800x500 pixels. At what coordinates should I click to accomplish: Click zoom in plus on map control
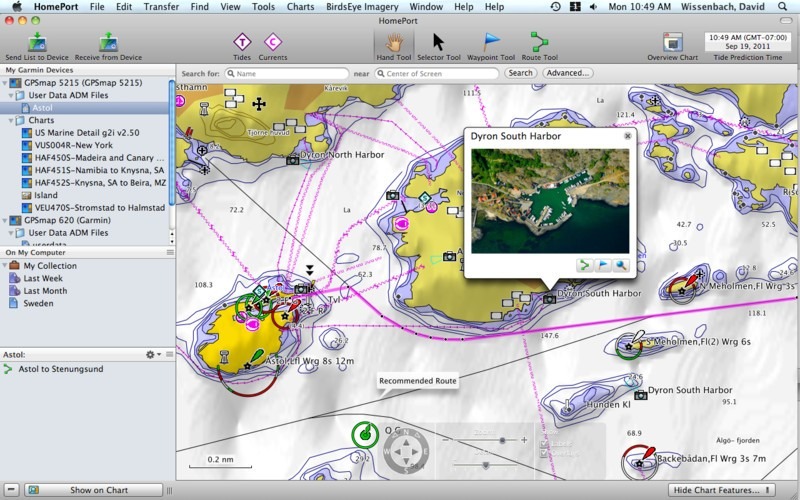tap(524, 440)
